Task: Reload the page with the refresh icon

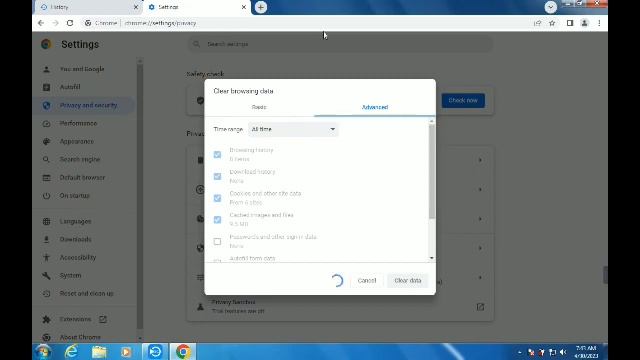Action: pos(70,23)
